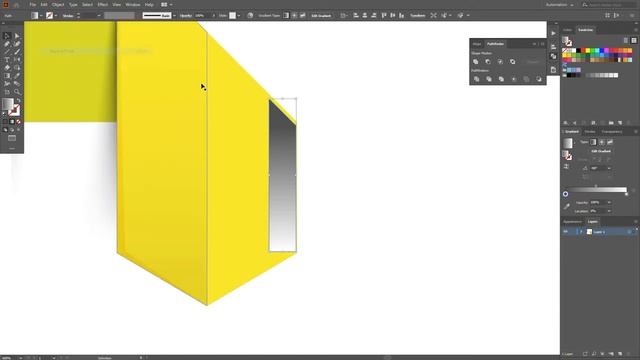Screen dimensions: 640x360
Task: Switch Swatches panel to thumbnail view
Action: (633, 40)
